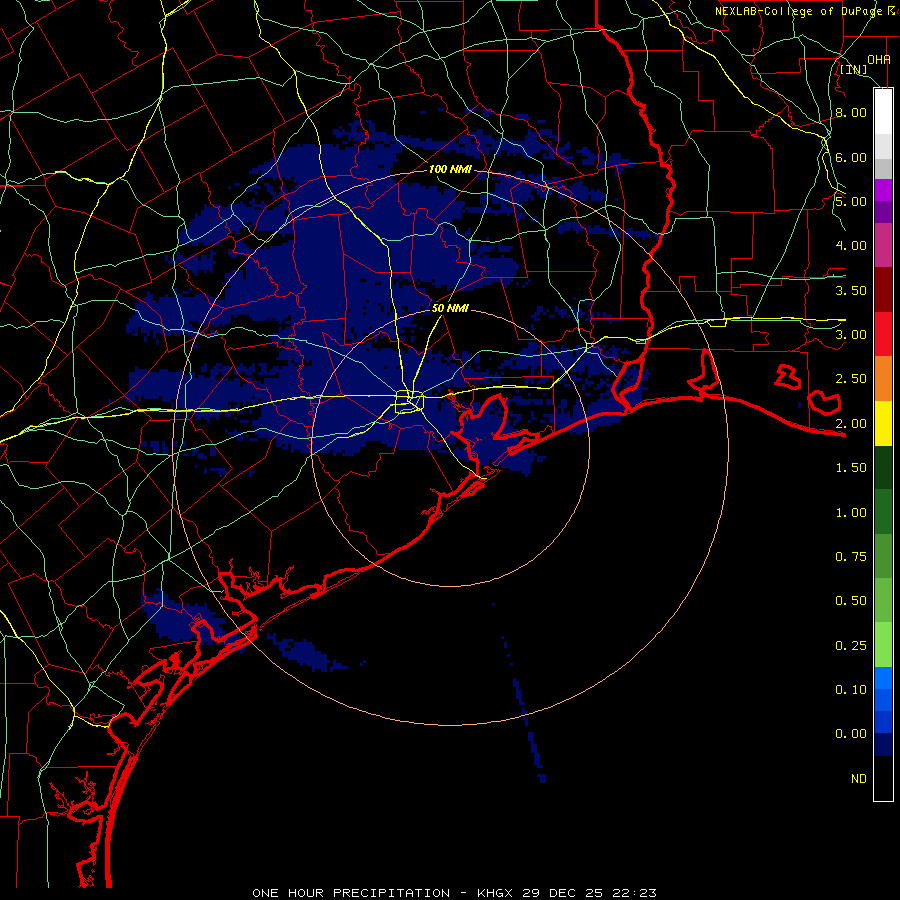Click the OHA product code label

click(879, 59)
